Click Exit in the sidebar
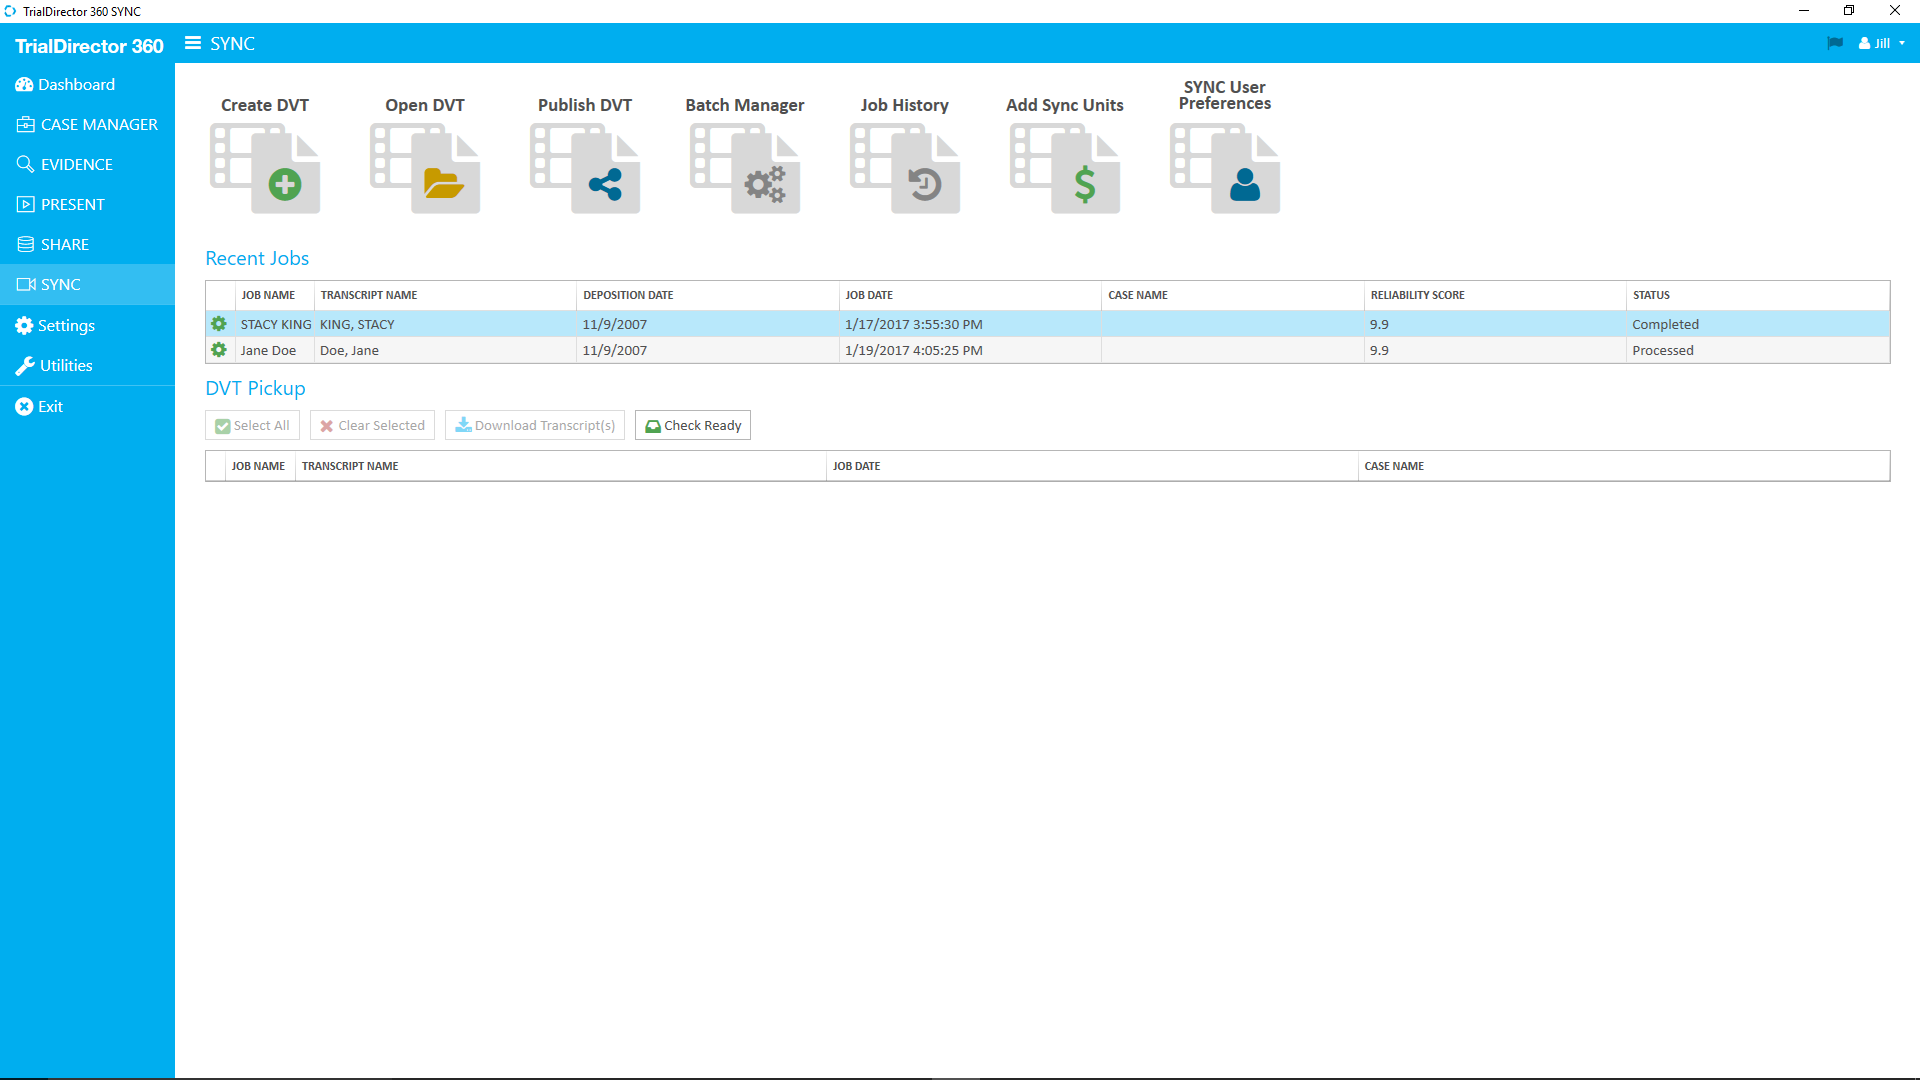The width and height of the screenshot is (1920, 1080). click(x=87, y=406)
